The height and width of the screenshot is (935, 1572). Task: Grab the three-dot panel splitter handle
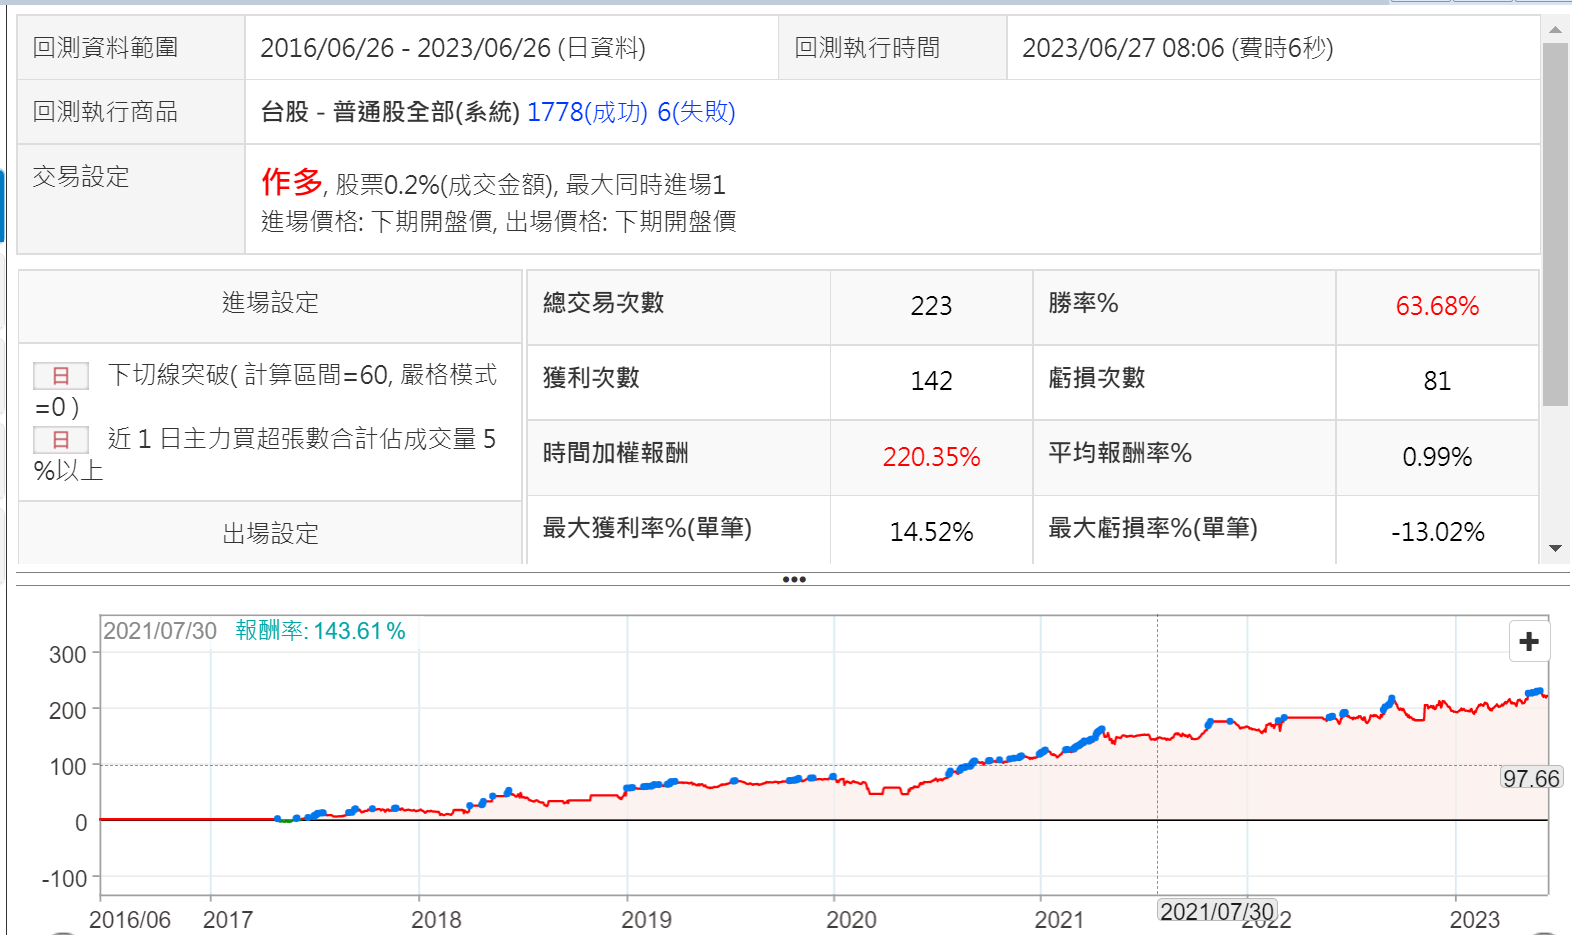click(794, 579)
